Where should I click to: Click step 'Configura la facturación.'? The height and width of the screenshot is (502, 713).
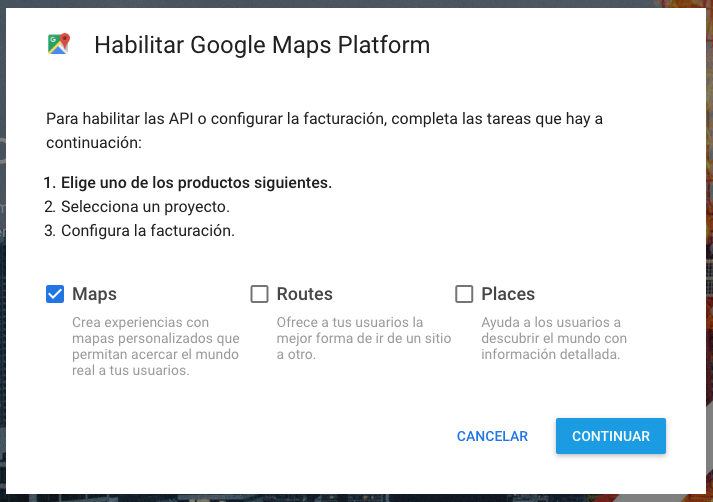point(148,231)
